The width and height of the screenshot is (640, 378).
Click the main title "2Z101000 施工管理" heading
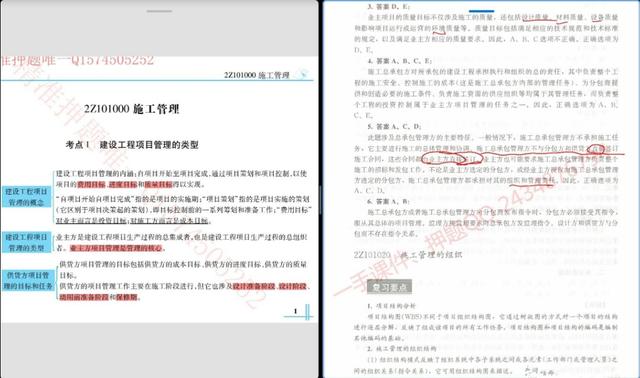click(131, 109)
